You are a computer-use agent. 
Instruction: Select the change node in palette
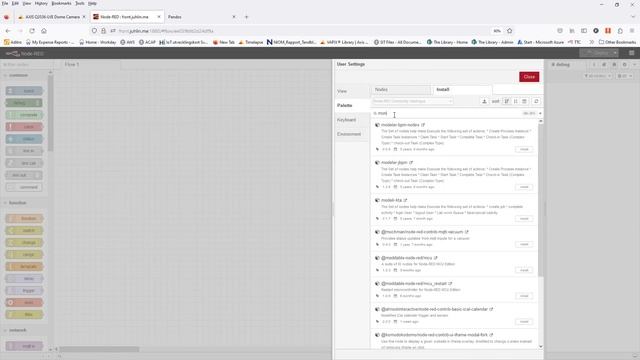24,242
